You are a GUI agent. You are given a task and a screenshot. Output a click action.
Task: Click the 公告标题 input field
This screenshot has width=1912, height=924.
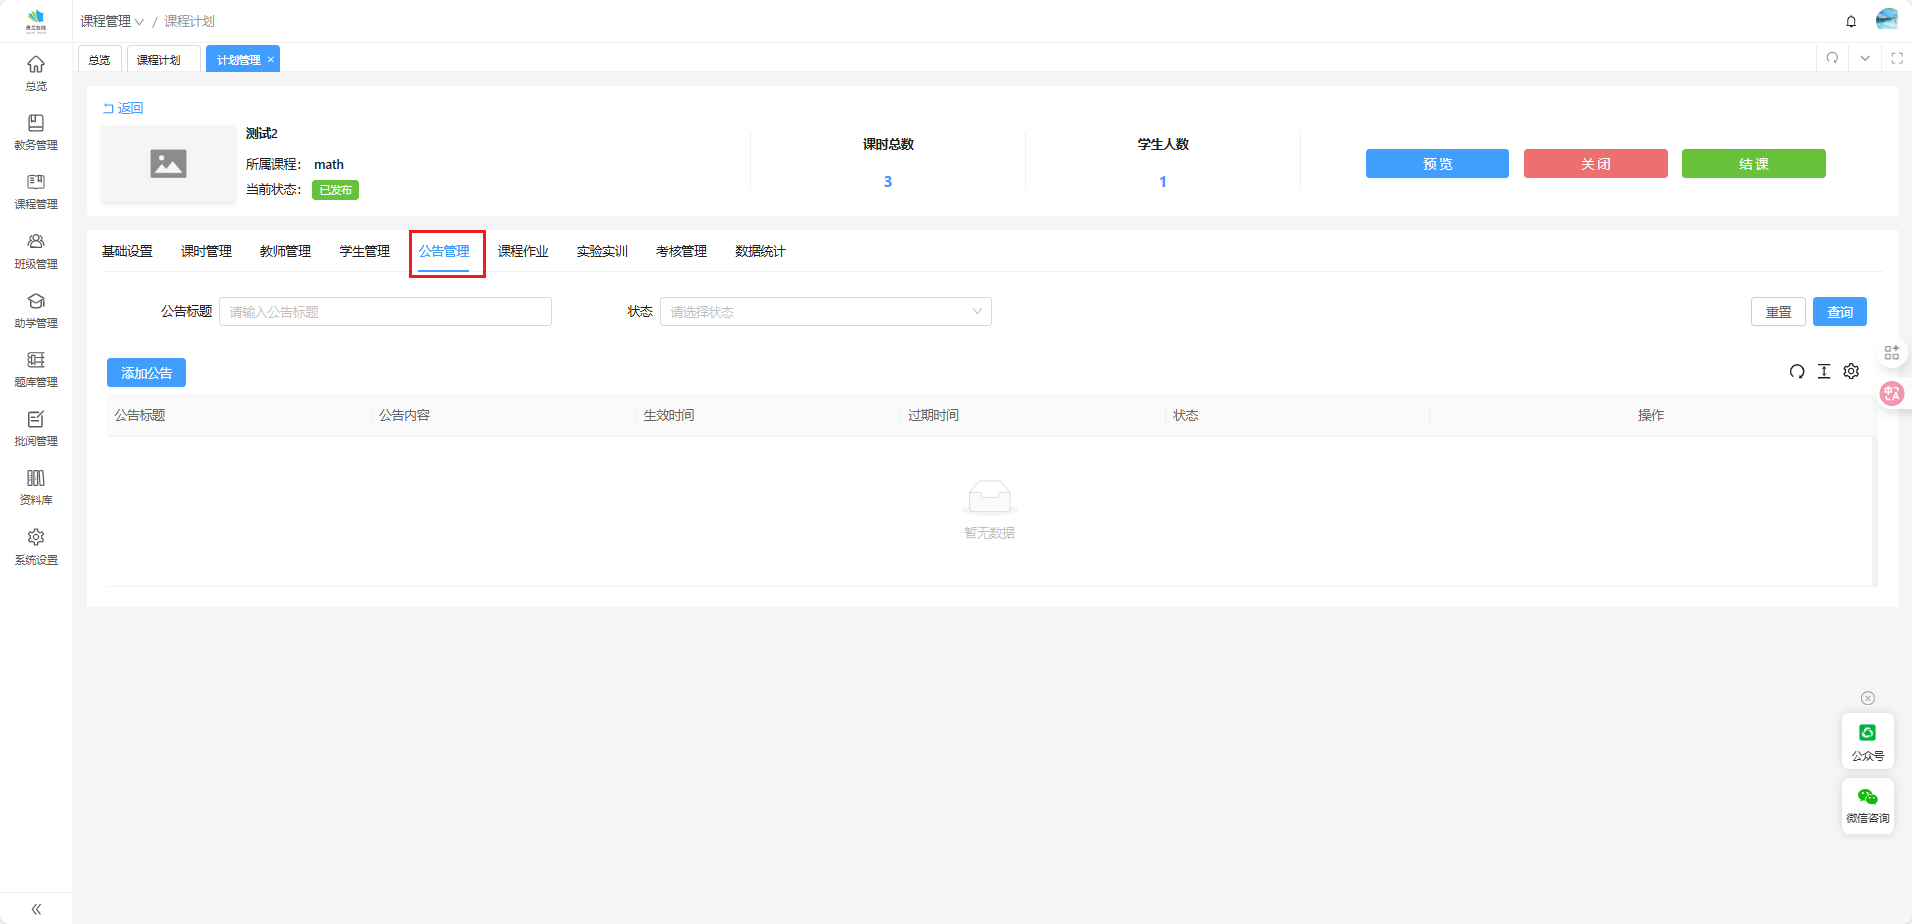click(x=385, y=312)
